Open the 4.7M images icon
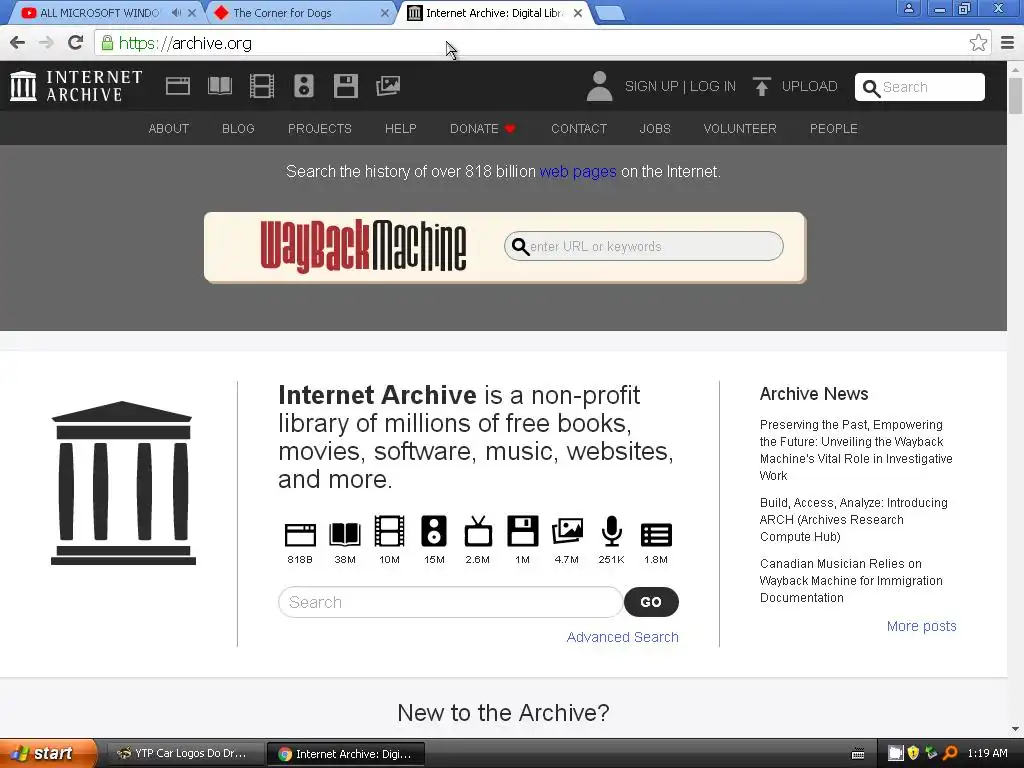 tap(567, 531)
